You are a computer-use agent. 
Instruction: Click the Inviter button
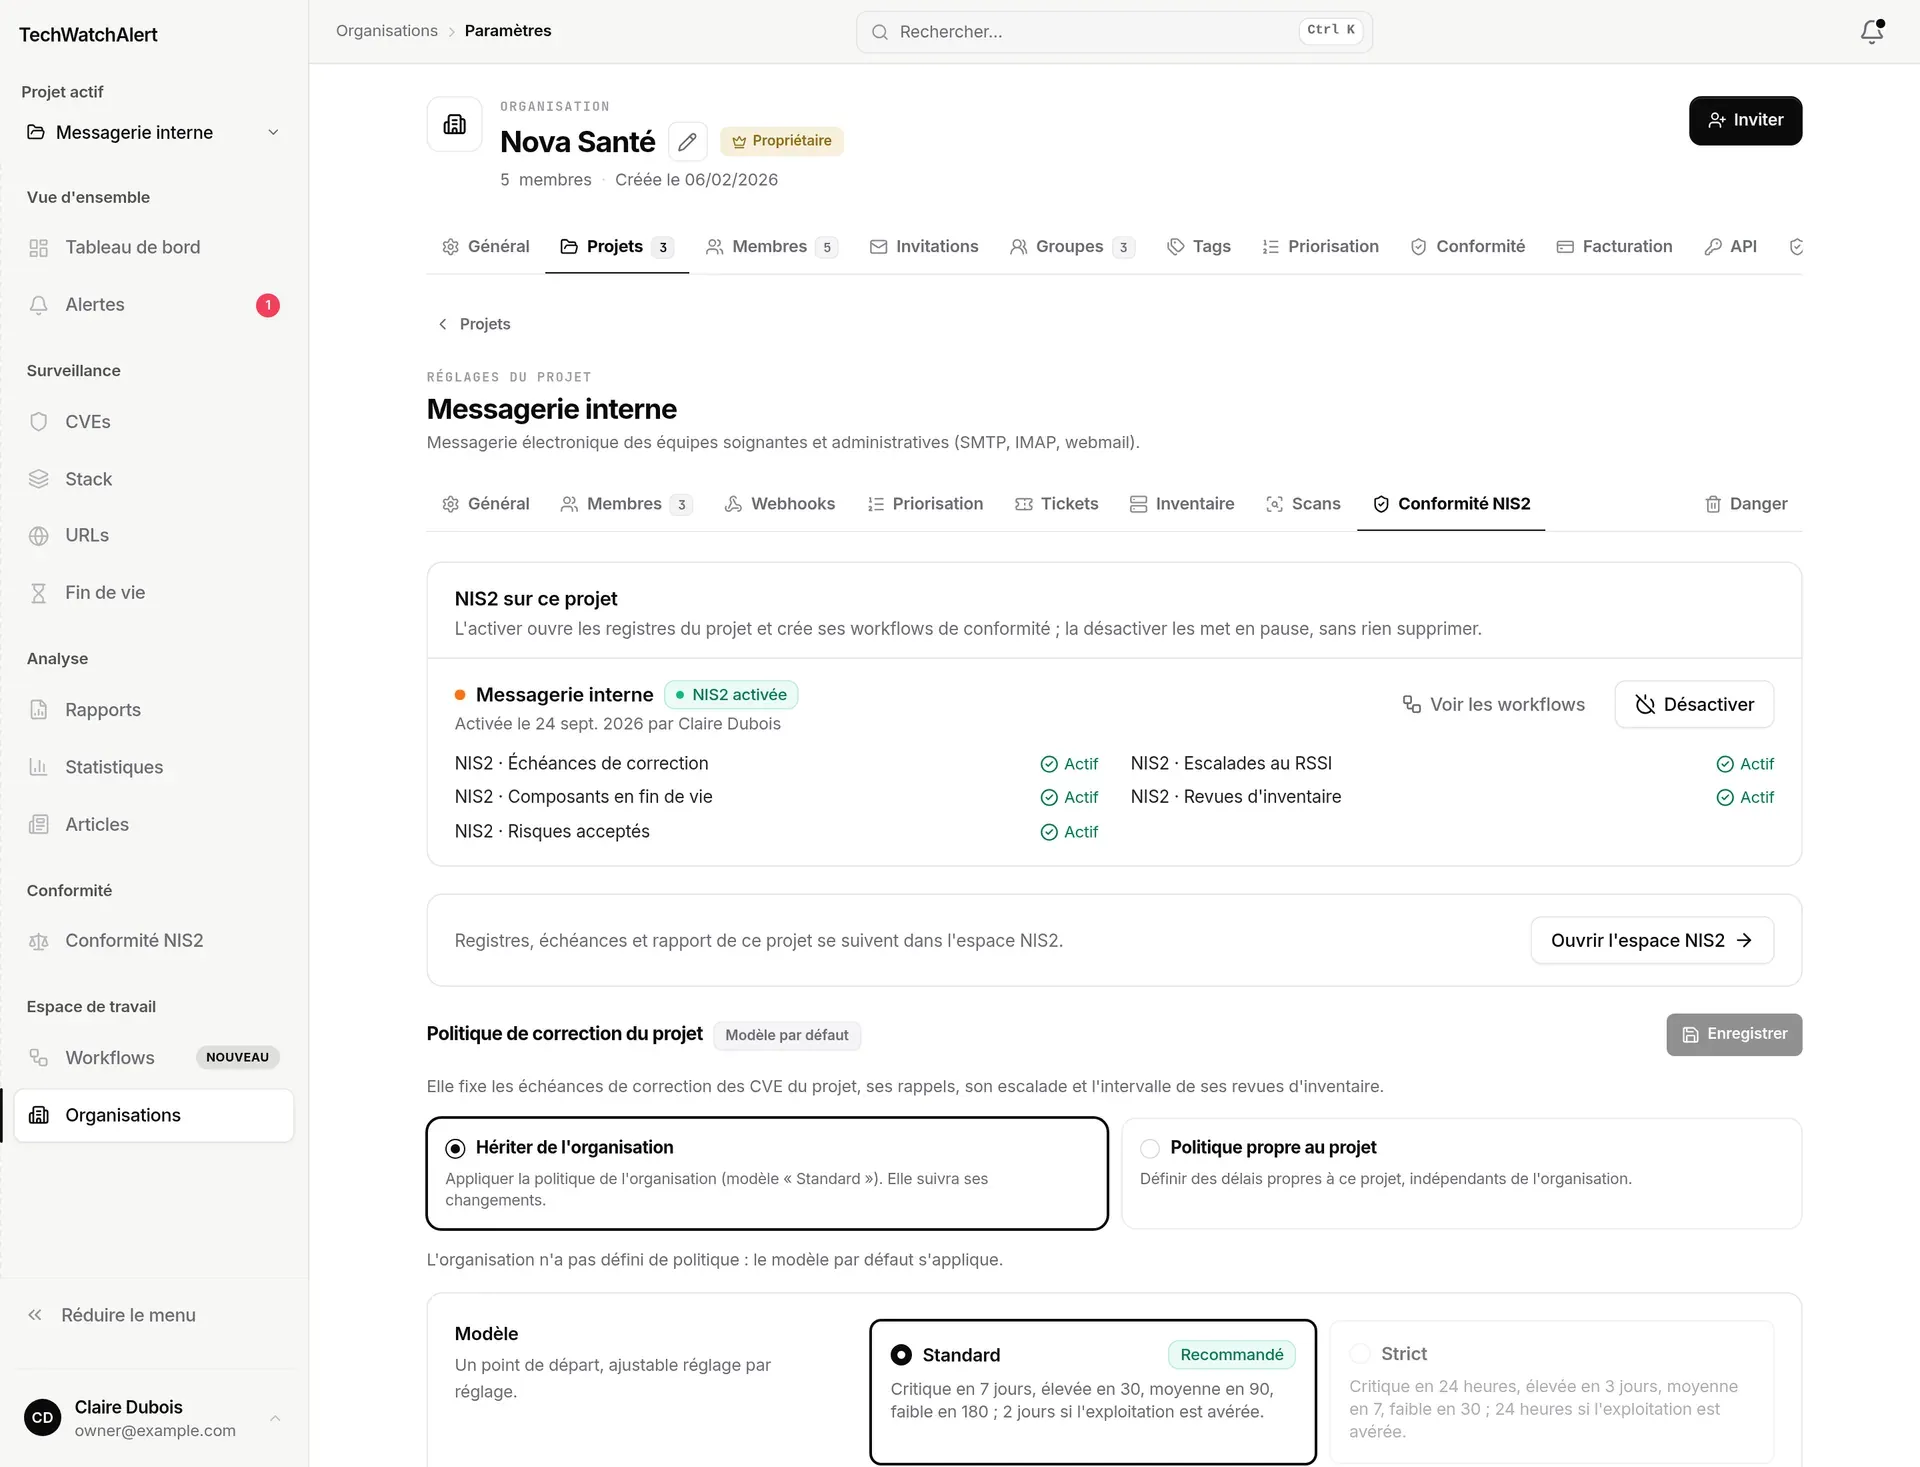(1745, 121)
